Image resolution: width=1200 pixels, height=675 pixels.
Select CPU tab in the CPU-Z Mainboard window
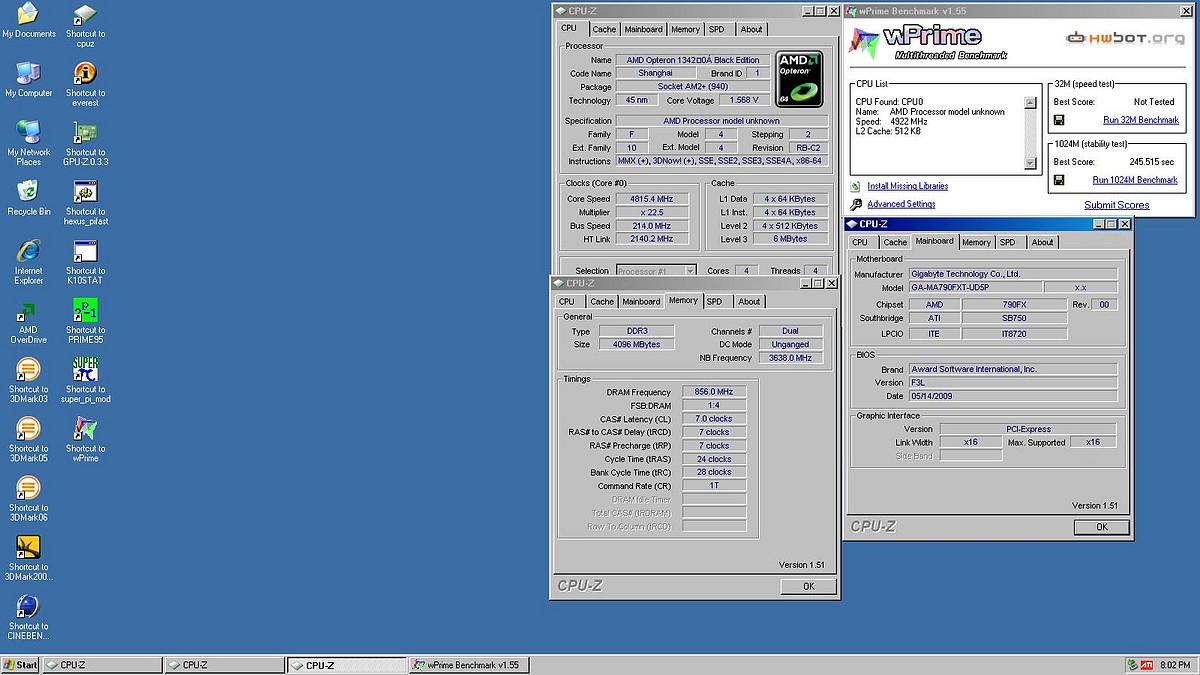(x=860, y=242)
